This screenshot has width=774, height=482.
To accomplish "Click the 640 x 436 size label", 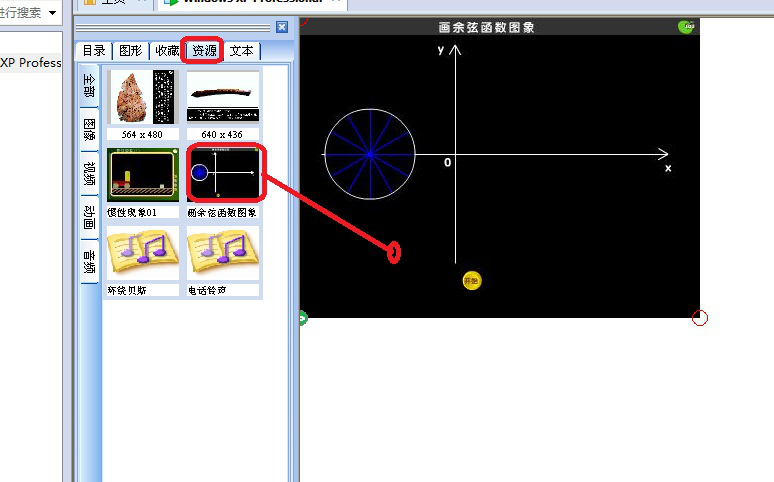I will 222,134.
